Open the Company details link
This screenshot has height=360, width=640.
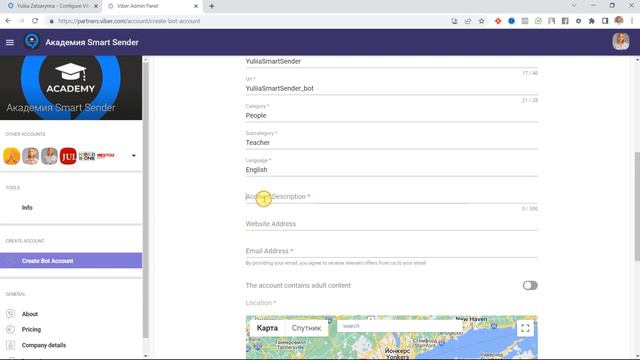pyautogui.click(x=44, y=345)
